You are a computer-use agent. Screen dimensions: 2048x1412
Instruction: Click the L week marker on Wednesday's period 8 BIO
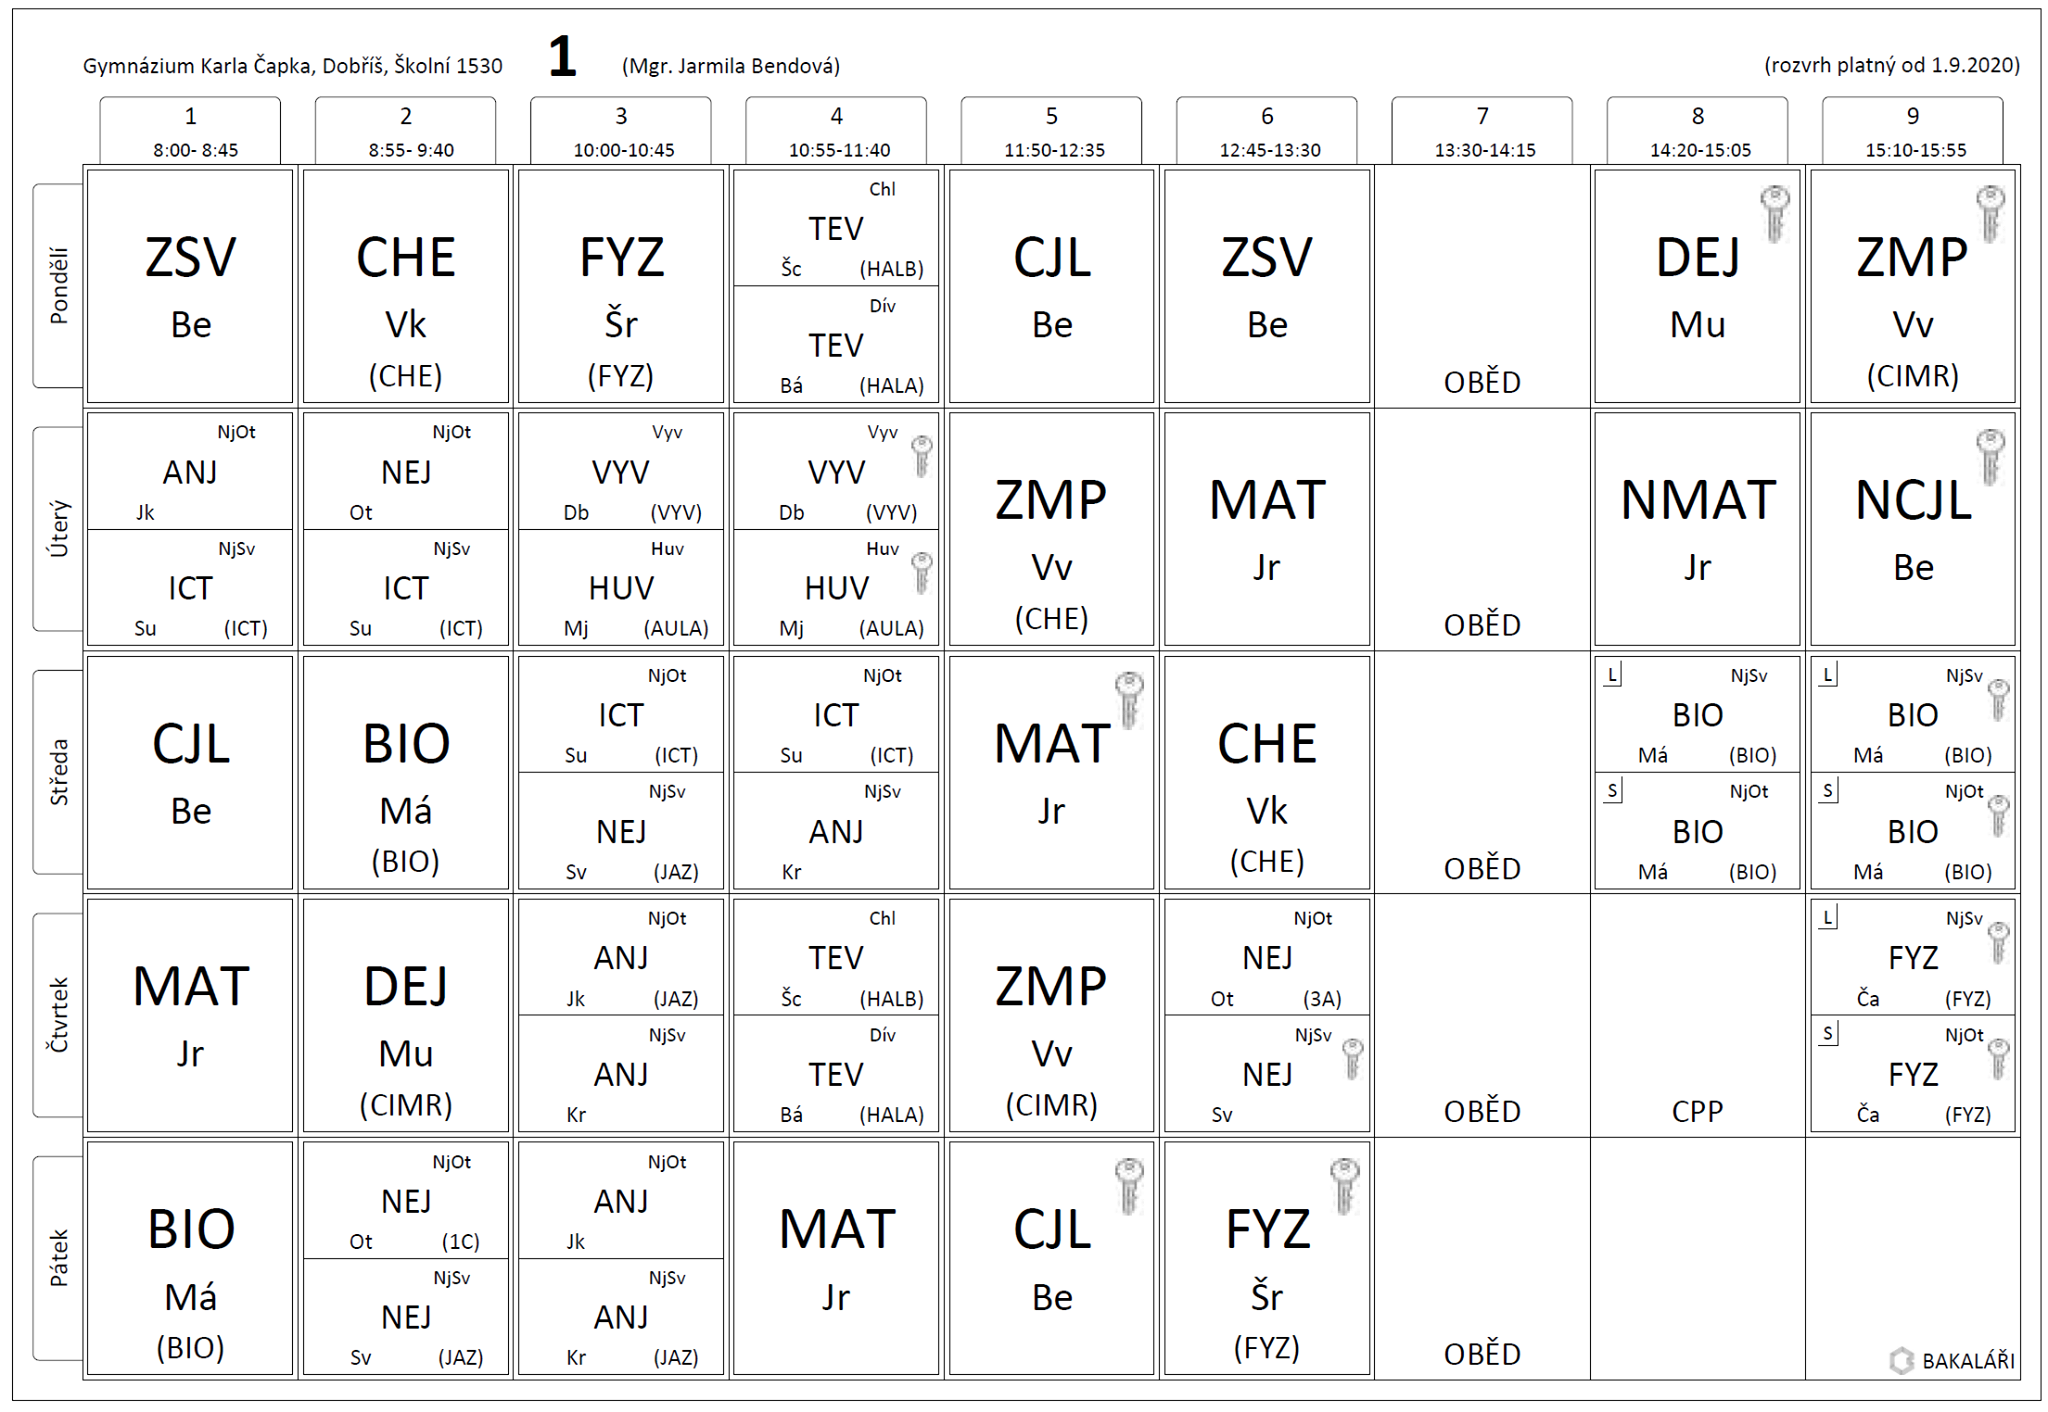pyautogui.click(x=1612, y=675)
